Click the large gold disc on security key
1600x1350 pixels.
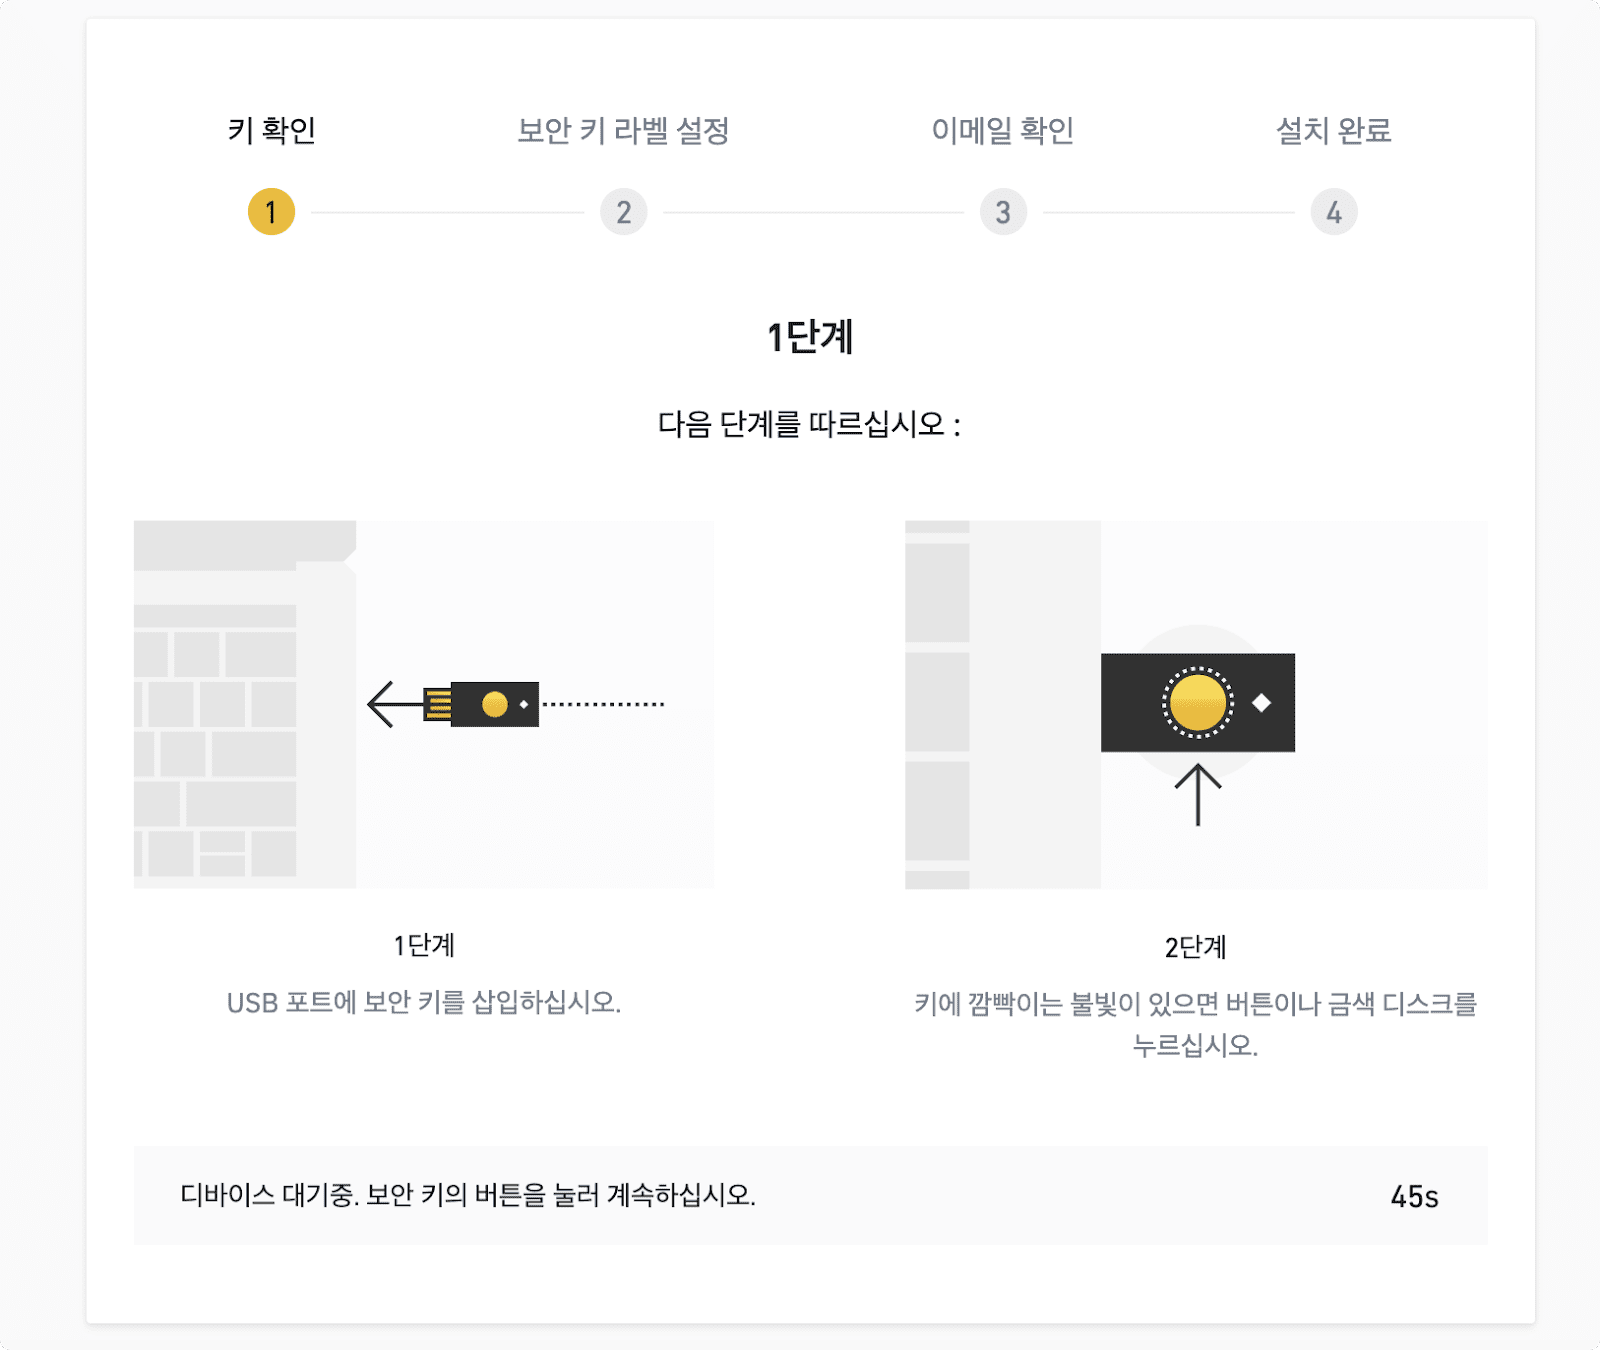point(1197,703)
